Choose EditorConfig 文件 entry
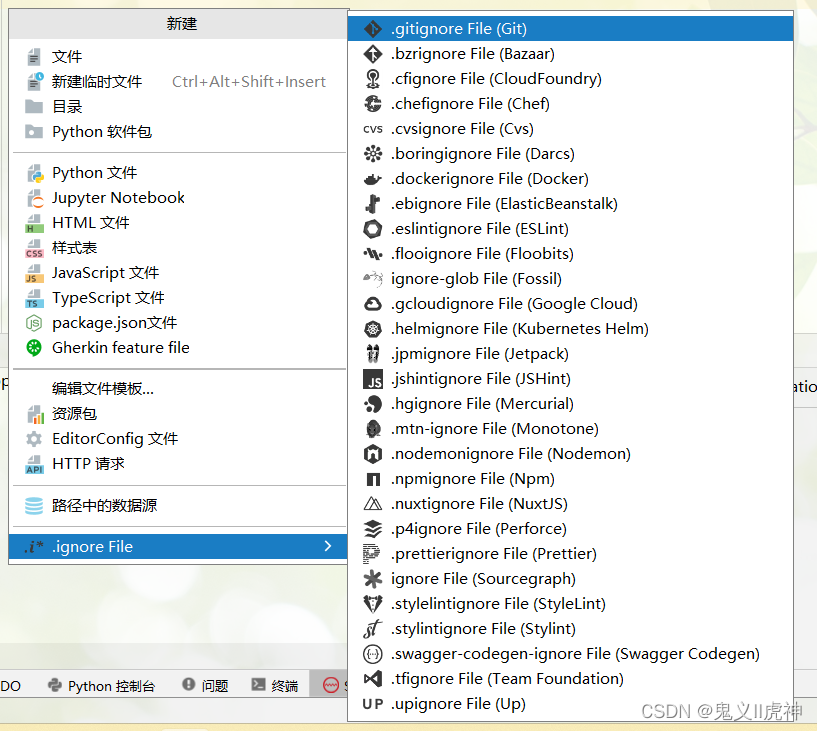The image size is (817, 731). [x=178, y=439]
